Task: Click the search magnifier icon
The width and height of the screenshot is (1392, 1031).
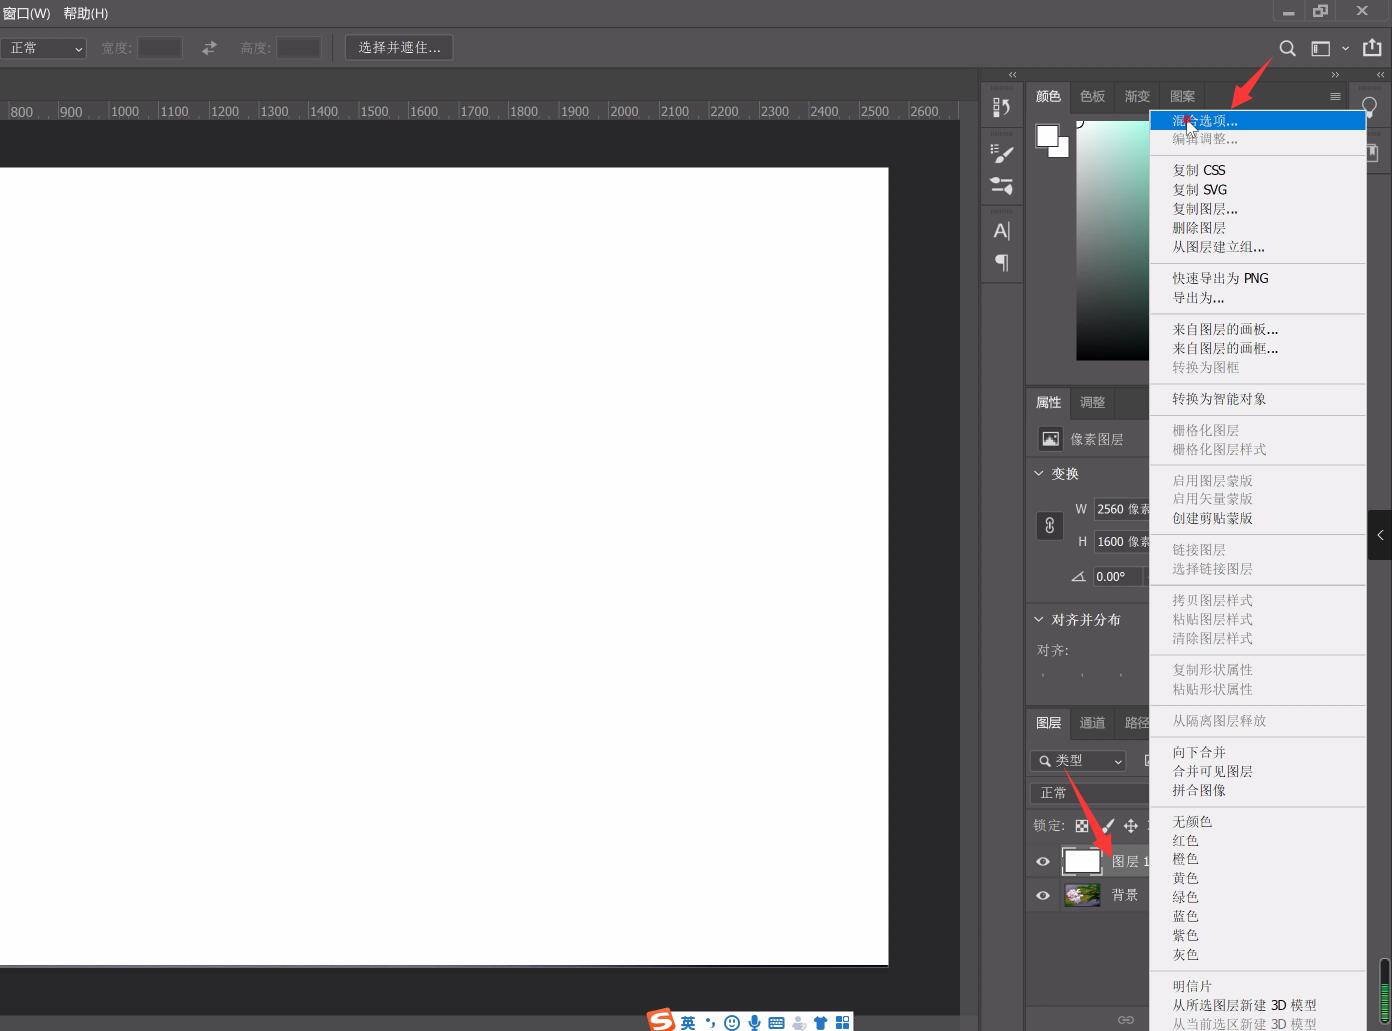Action: [1288, 48]
